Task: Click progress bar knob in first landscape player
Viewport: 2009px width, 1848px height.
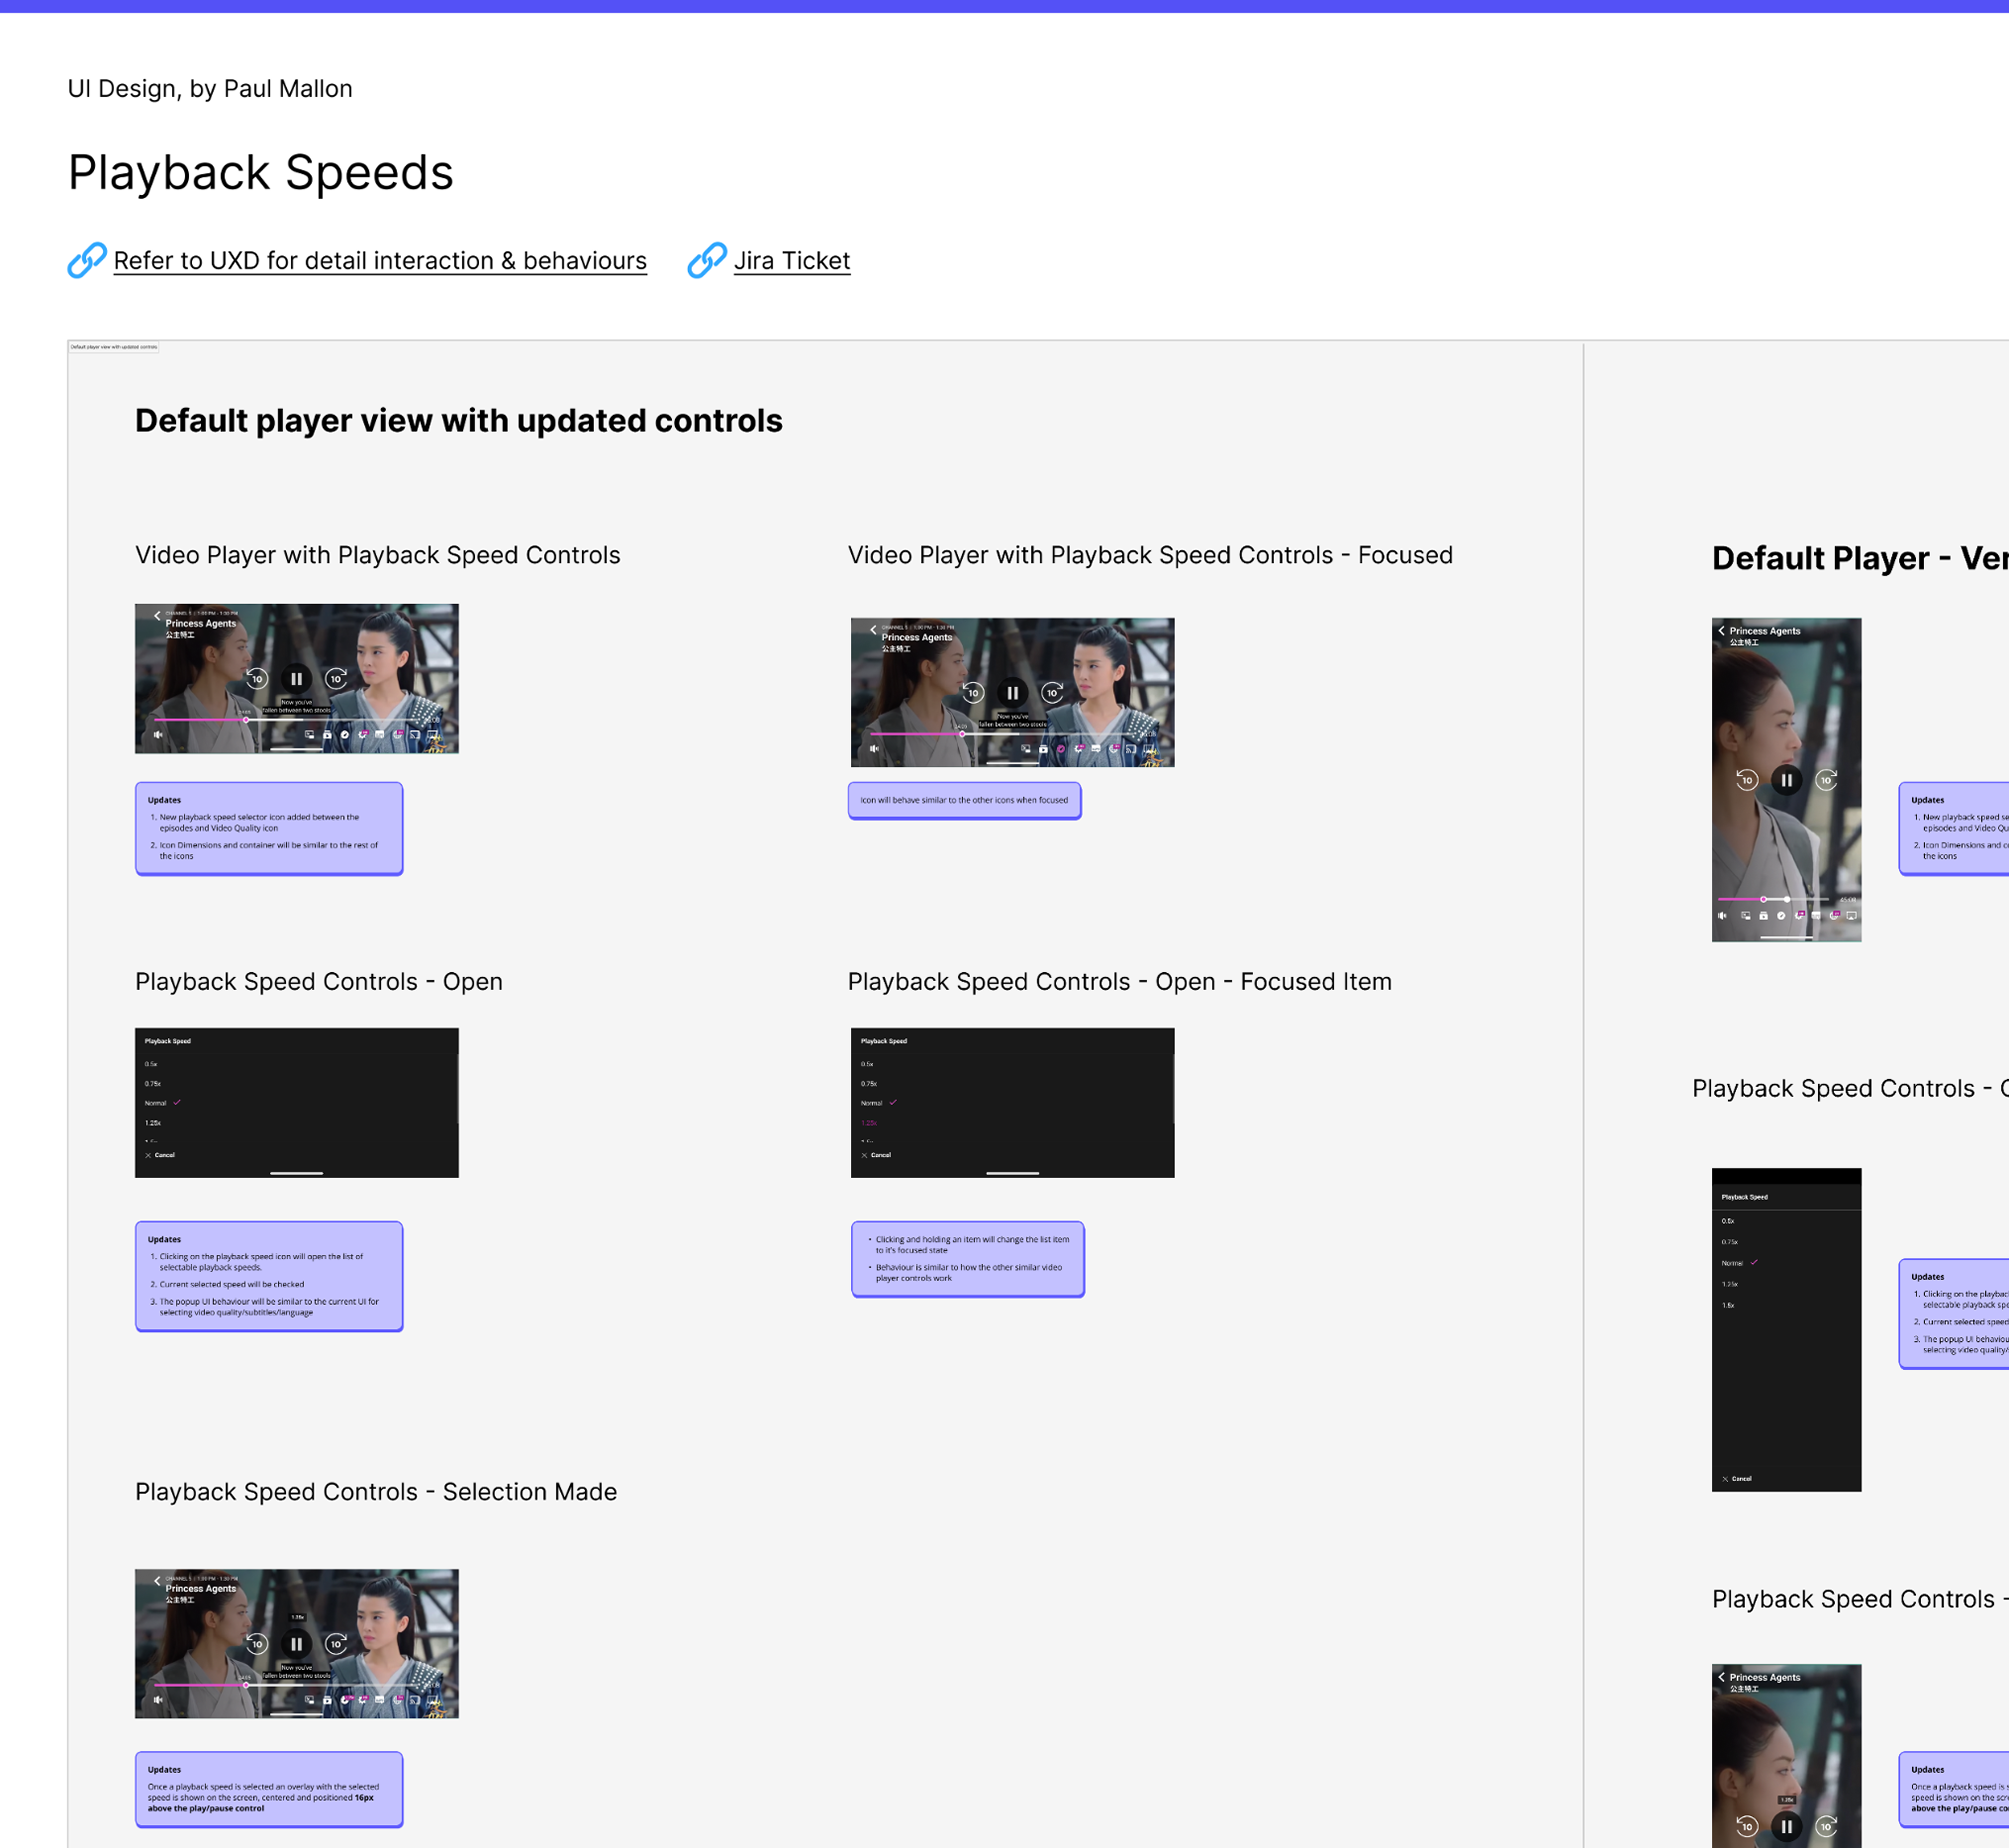Action: (246, 720)
